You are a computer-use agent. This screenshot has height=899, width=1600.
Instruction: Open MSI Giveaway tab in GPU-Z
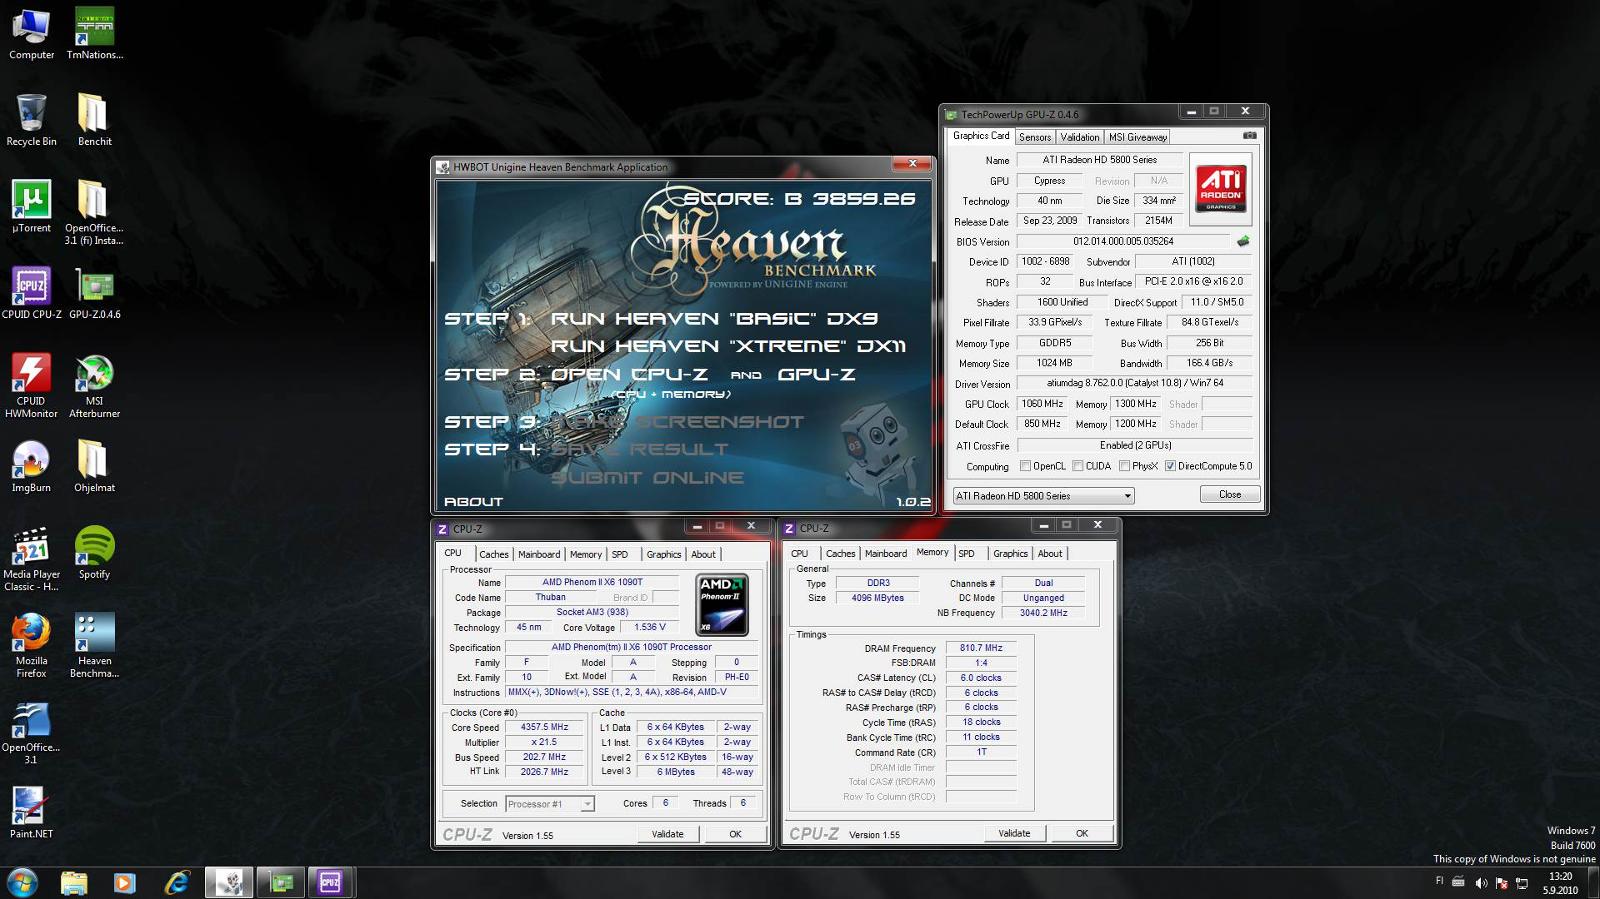click(x=1137, y=137)
